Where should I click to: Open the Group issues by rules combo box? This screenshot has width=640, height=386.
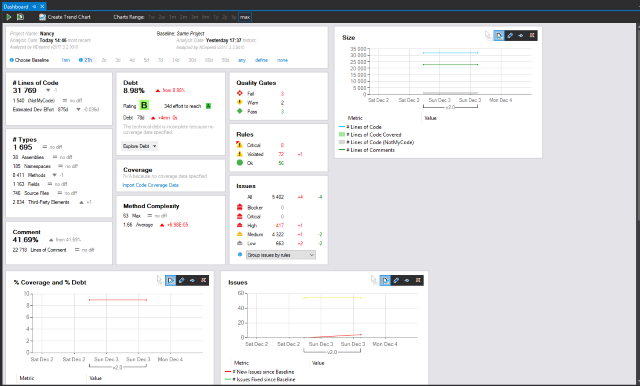pos(281,255)
